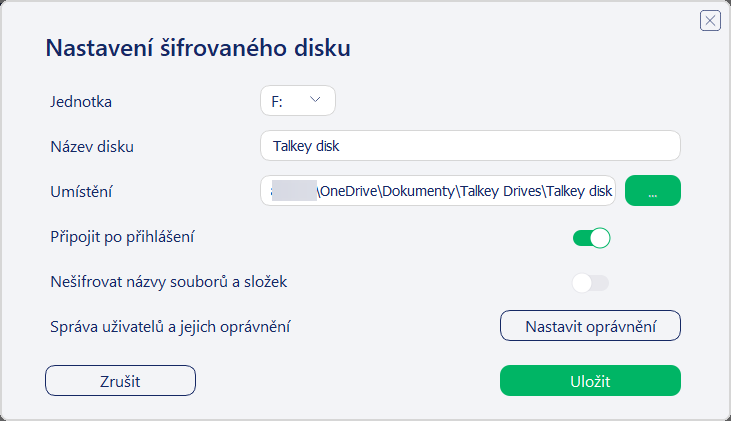
Task: Disable the Připojit po přihlášení switch
Action: coord(592,238)
